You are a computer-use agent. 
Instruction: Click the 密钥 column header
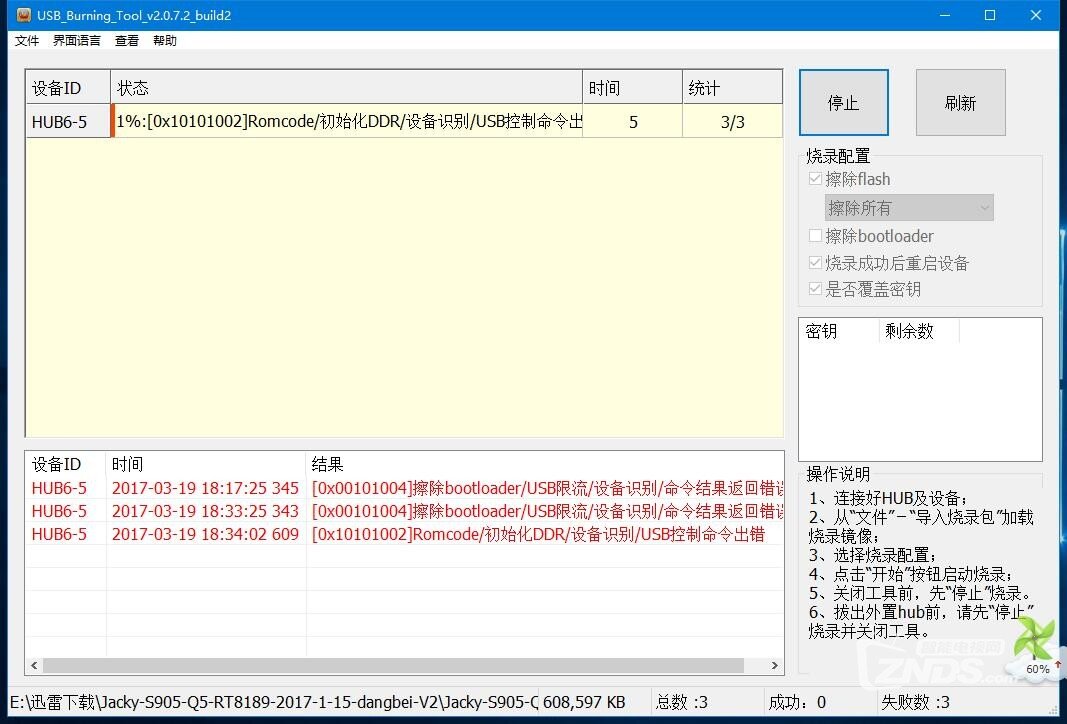[840, 331]
